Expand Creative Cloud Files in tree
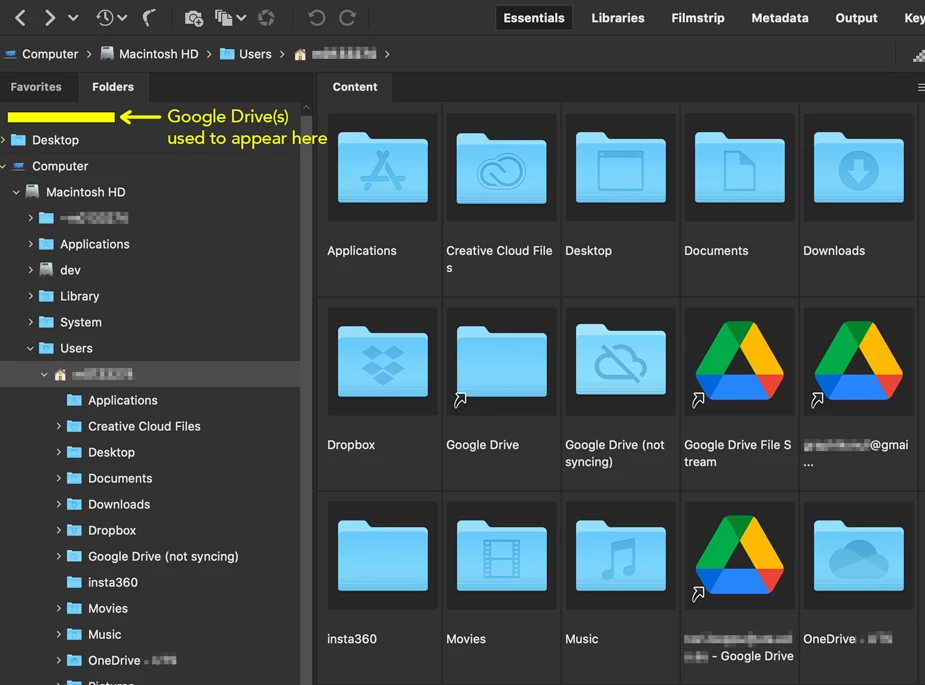The image size is (925, 685). pyautogui.click(x=58, y=426)
